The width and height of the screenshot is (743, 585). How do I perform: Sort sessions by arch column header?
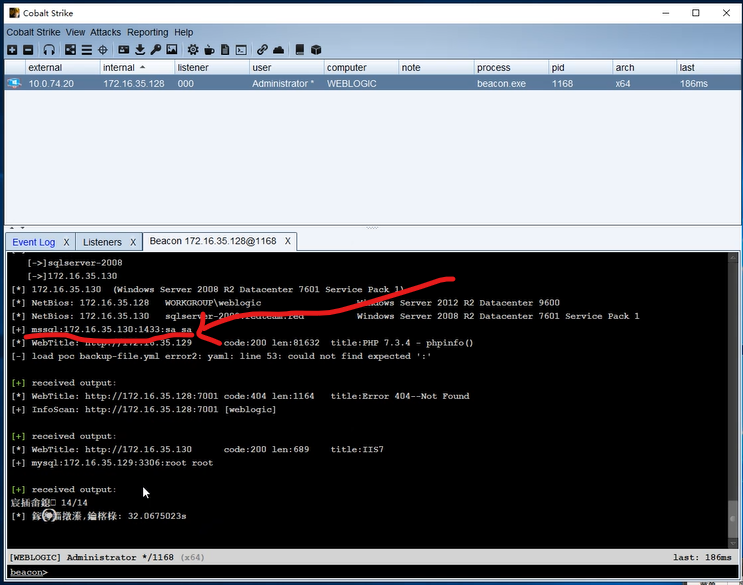(644, 67)
